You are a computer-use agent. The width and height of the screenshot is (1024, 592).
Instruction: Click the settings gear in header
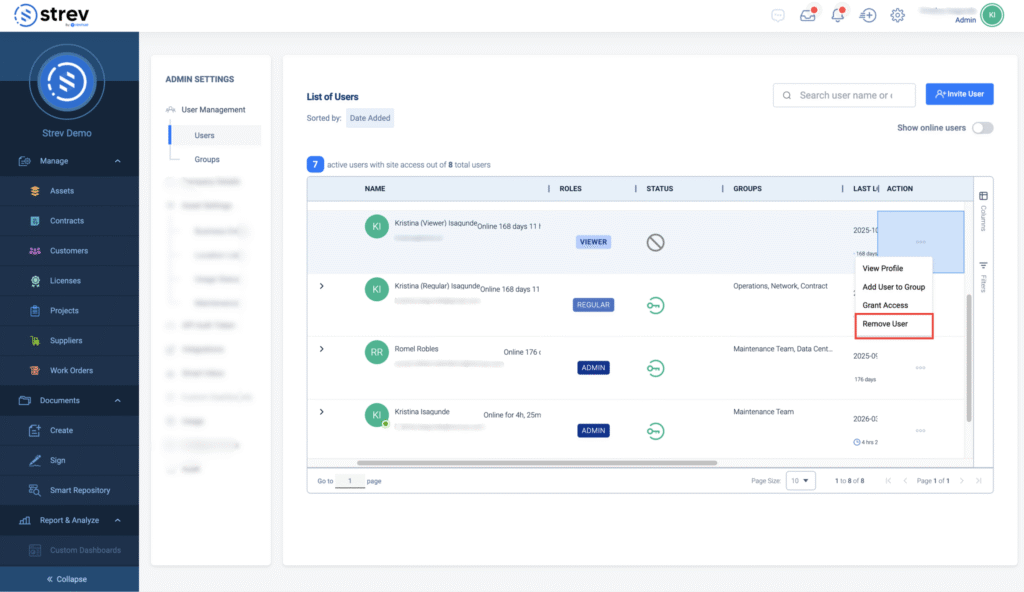pos(898,15)
